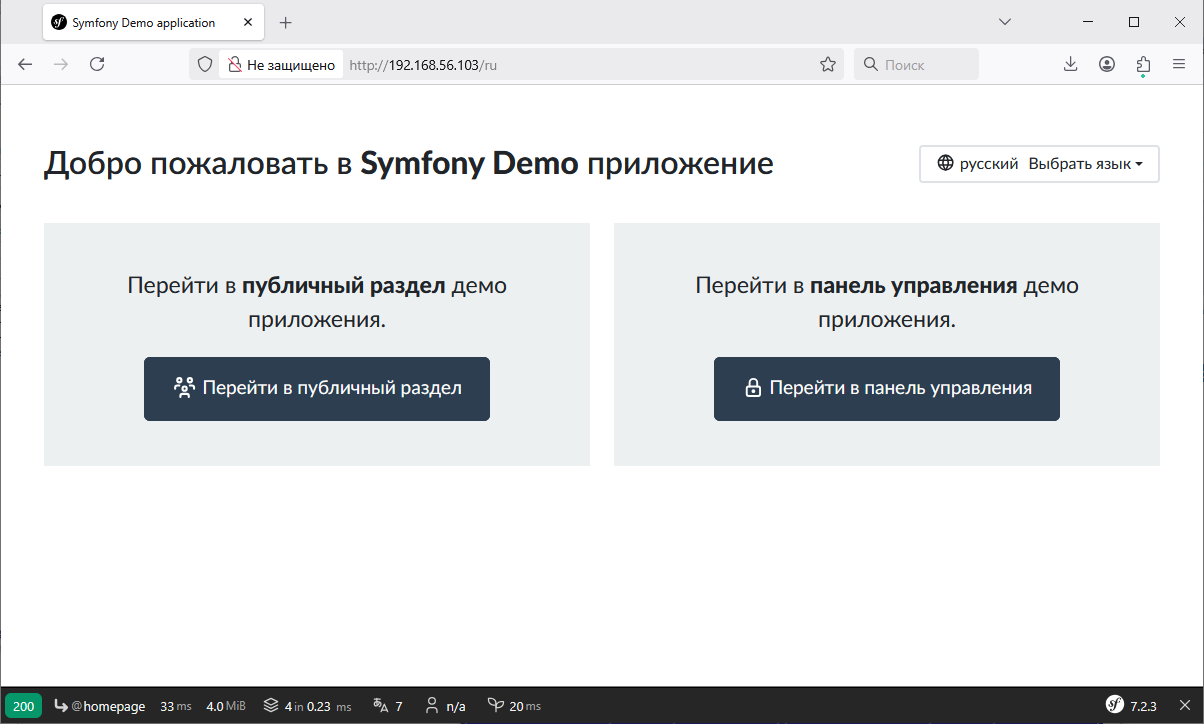
Task: Open the cache panel showing 4 in 0.23 ms
Action: tap(307, 706)
